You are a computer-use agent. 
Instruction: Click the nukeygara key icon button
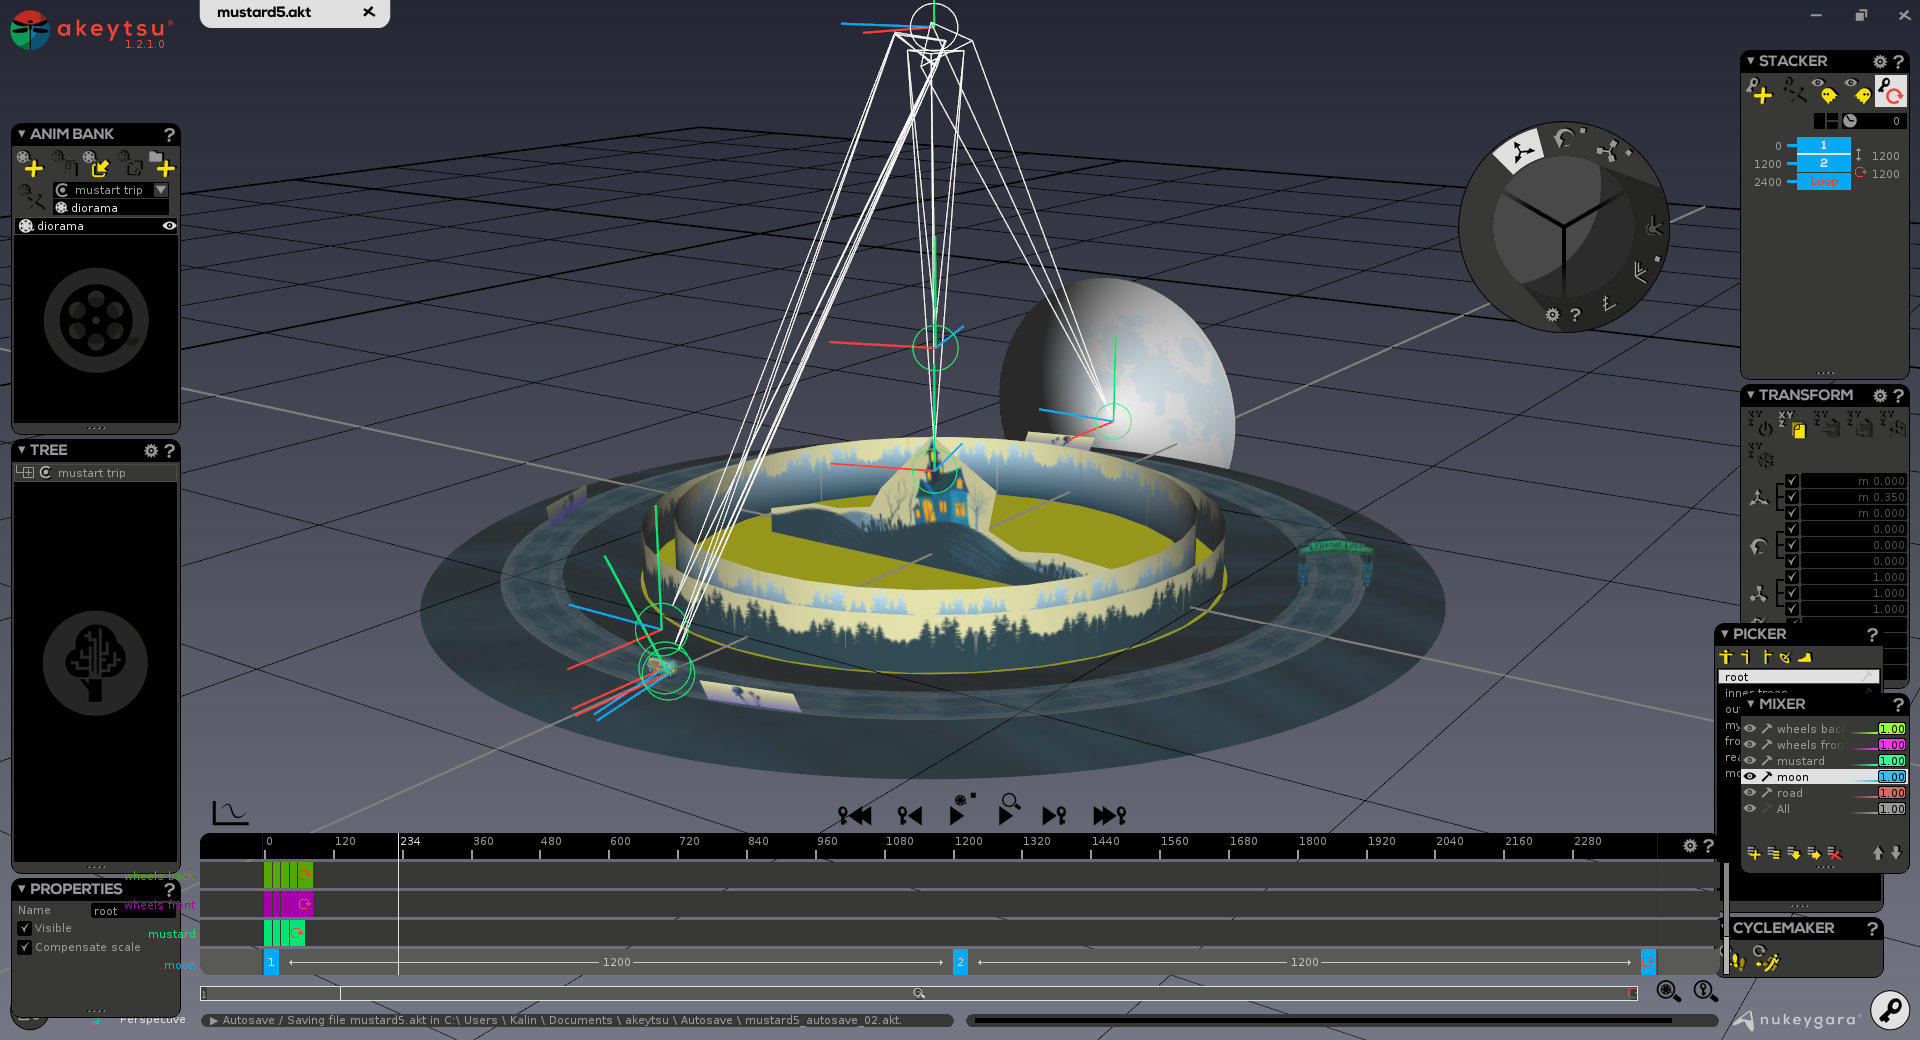pos(1889,1010)
